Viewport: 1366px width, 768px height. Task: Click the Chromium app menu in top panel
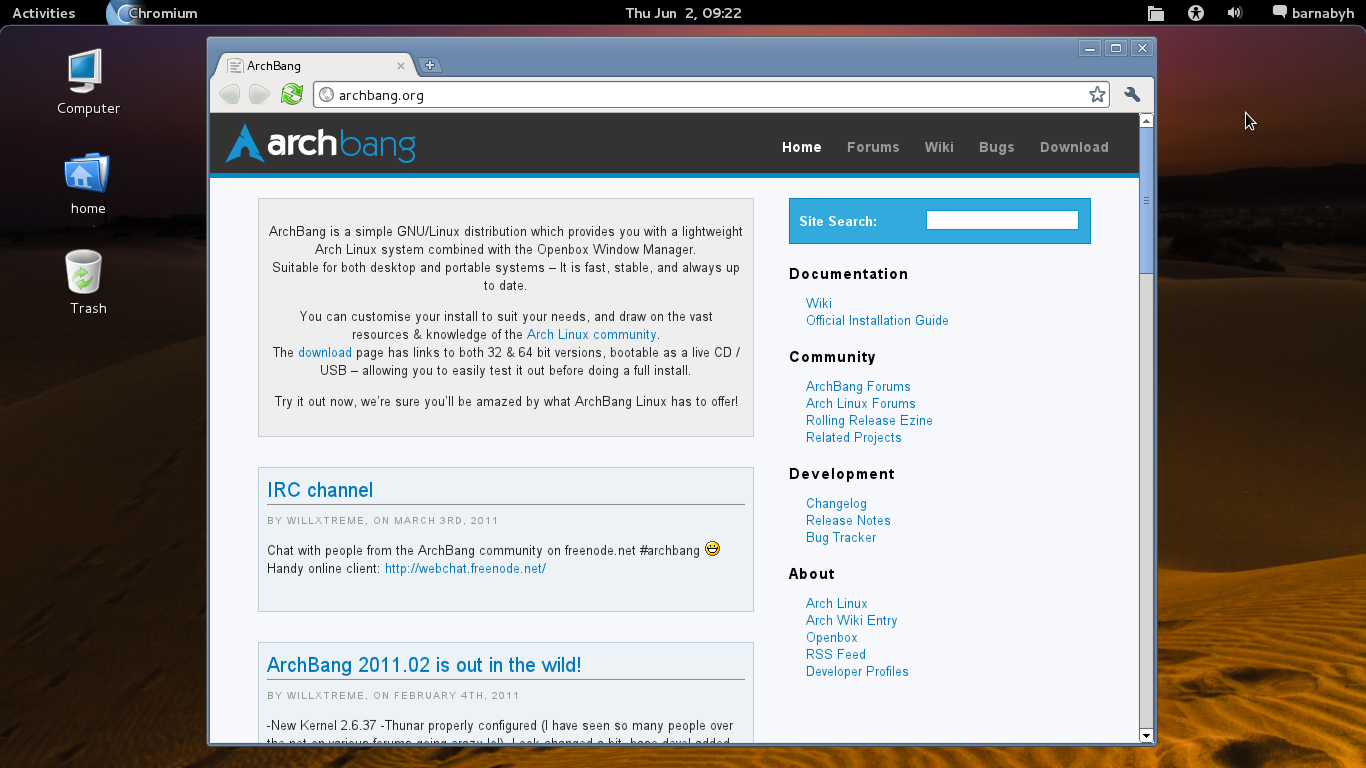click(152, 13)
